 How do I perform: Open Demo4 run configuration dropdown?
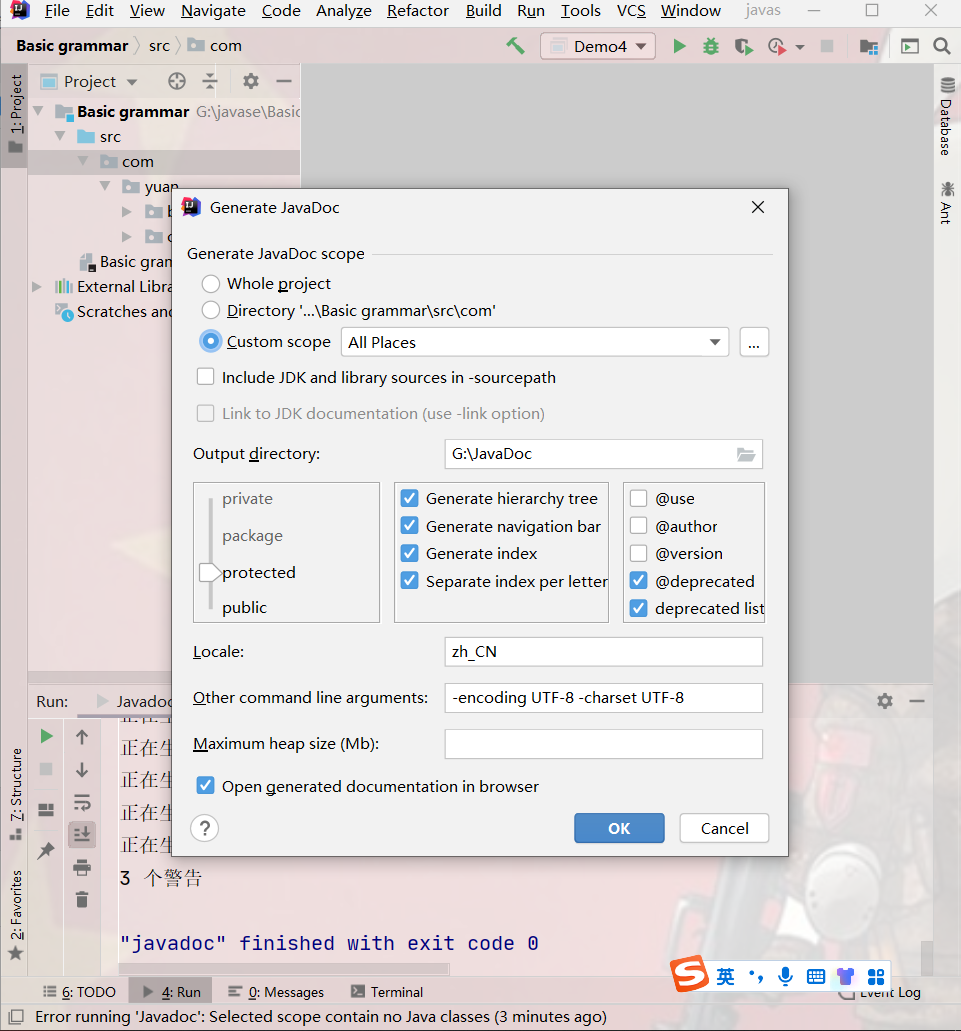(598, 46)
